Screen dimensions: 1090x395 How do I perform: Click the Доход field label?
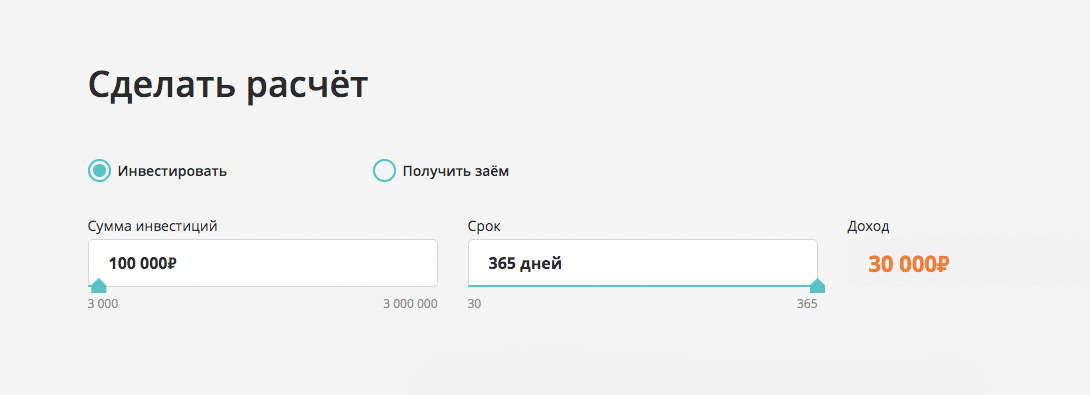pyautogui.click(x=868, y=226)
